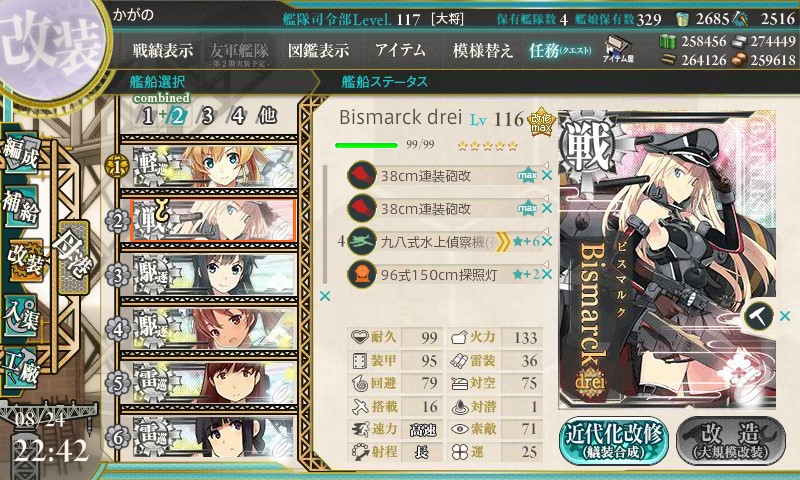Open the 他 other ships tab
This screenshot has height=480, width=800.
pos(267,116)
